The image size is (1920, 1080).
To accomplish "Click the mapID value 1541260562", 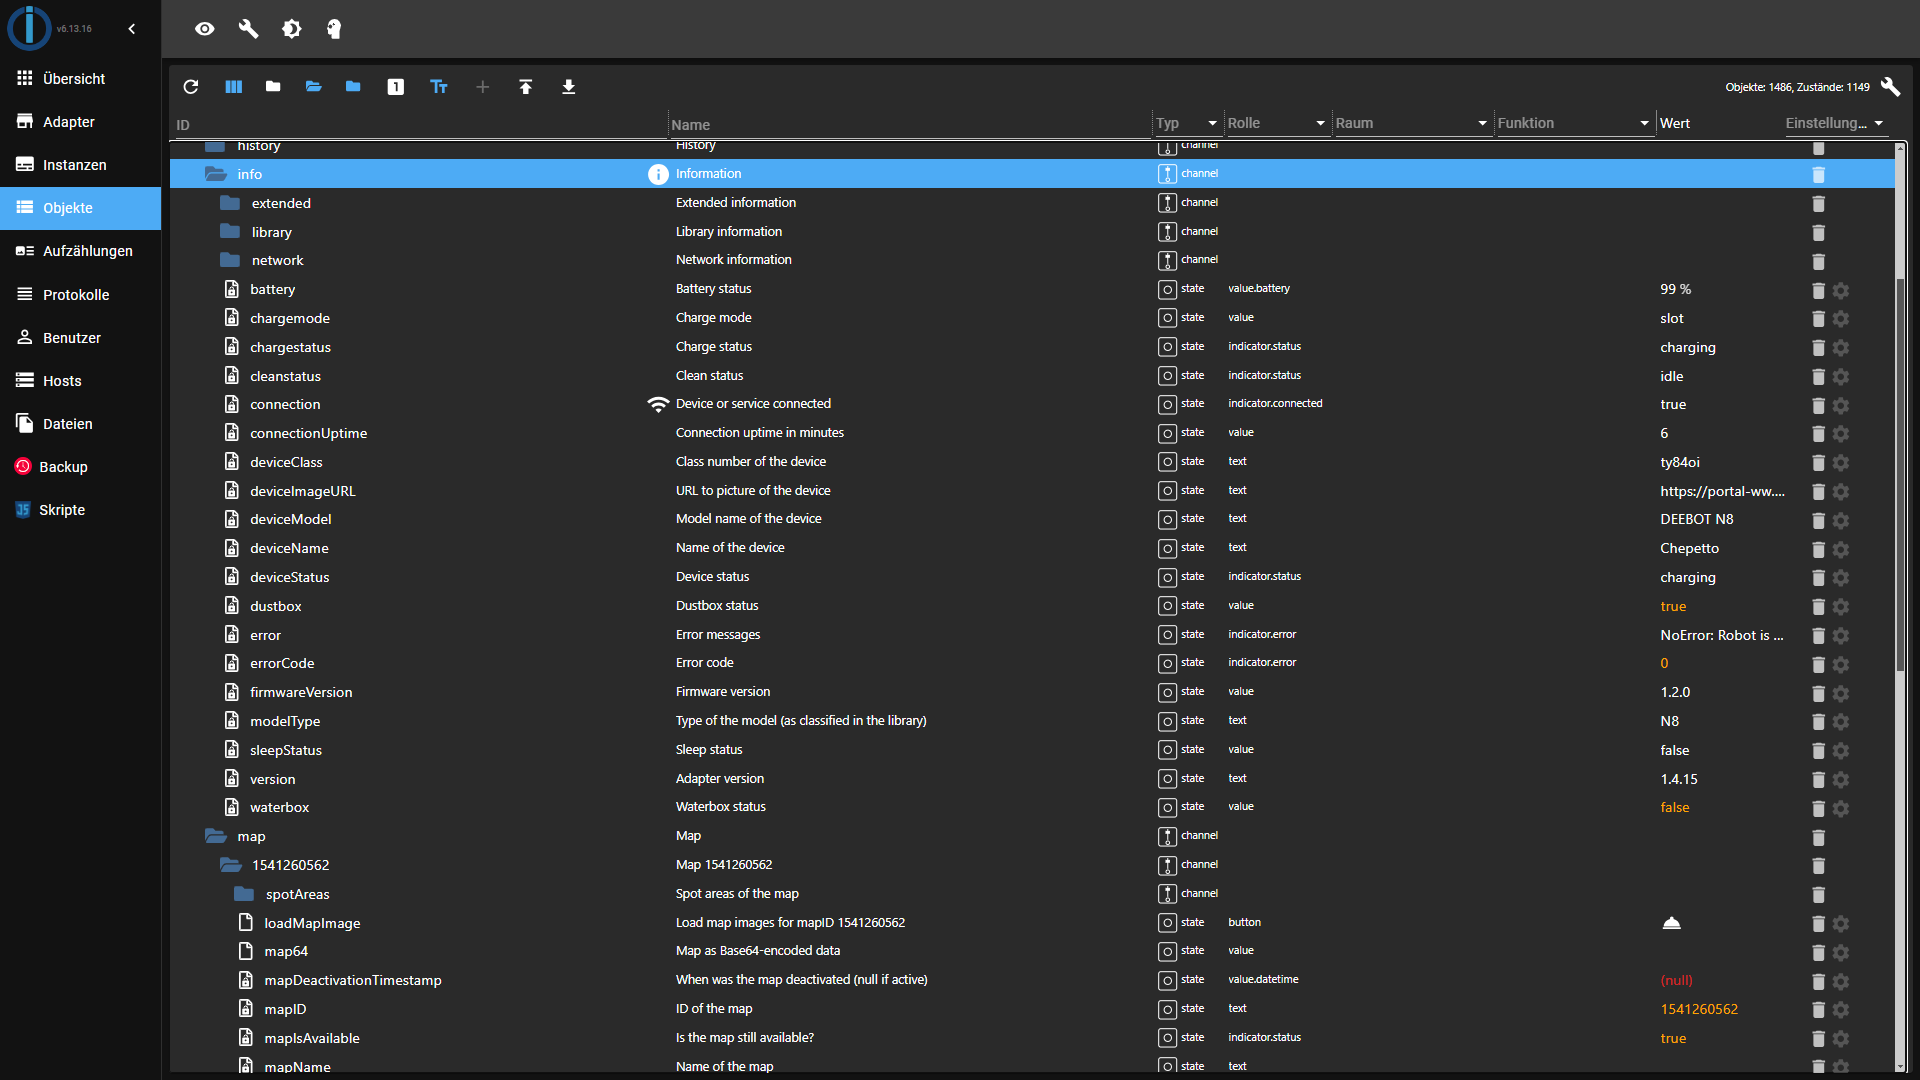I will coord(1699,1009).
